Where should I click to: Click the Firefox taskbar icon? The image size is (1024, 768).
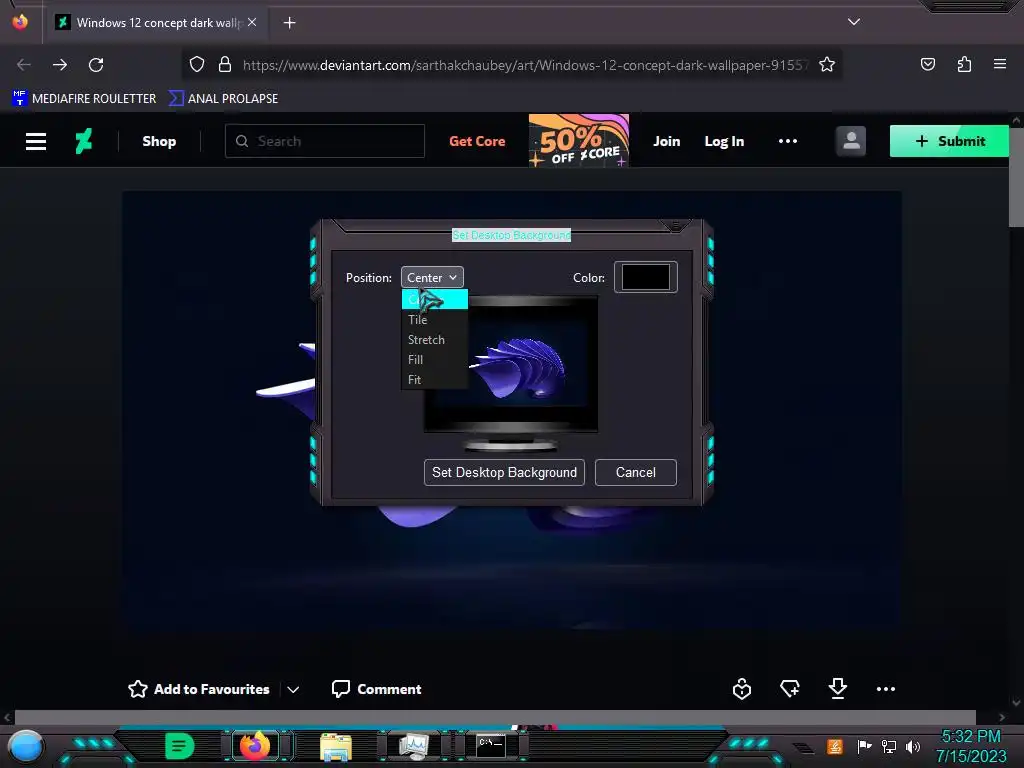pos(255,745)
